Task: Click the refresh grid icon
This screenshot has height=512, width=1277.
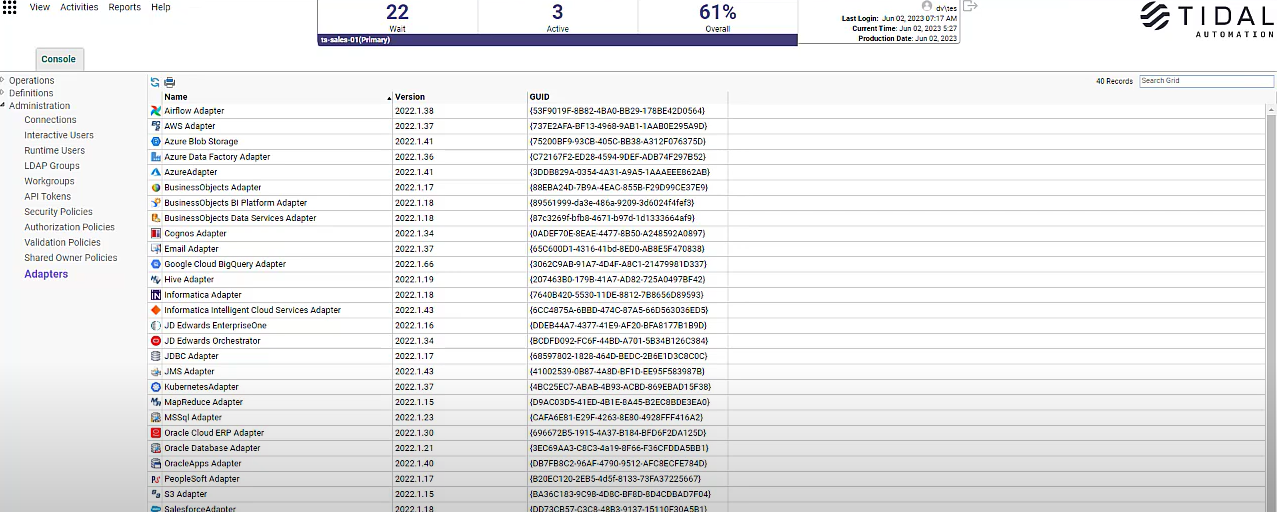Action: coord(155,82)
